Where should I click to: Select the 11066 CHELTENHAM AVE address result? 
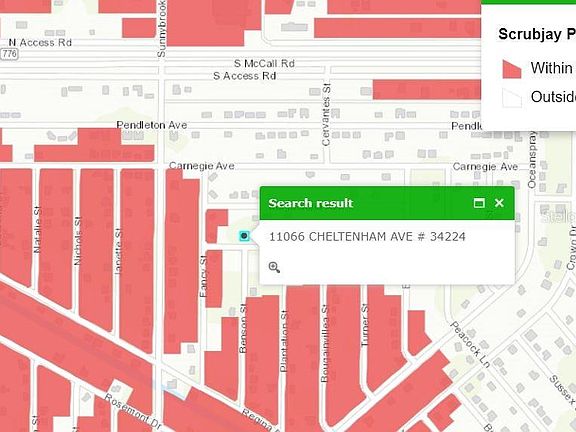tap(367, 237)
